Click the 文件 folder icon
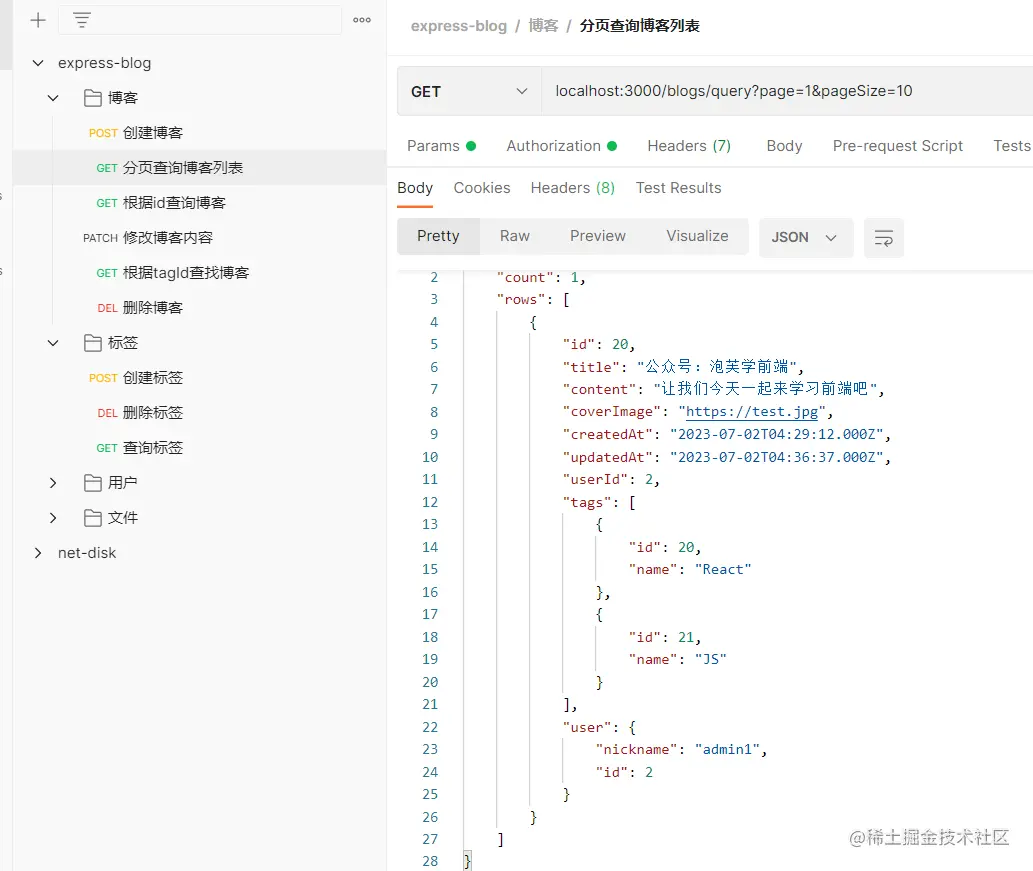Viewport: 1033px width, 871px height. pyautogui.click(x=93, y=518)
